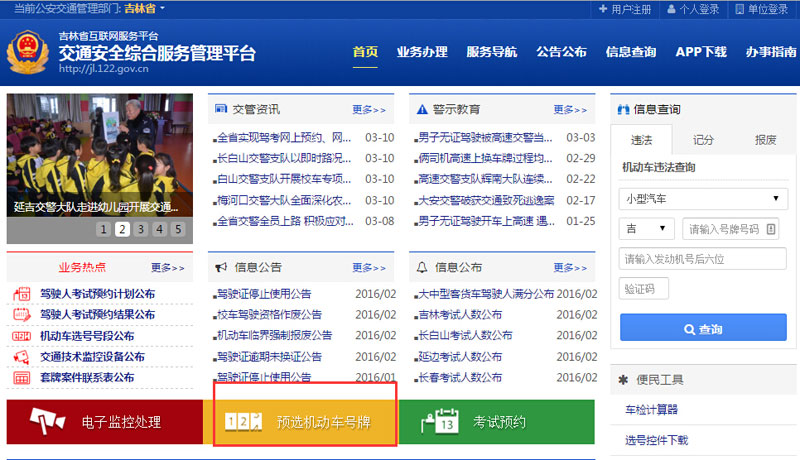
Task: Click the blue 查询 search button
Action: (703, 327)
